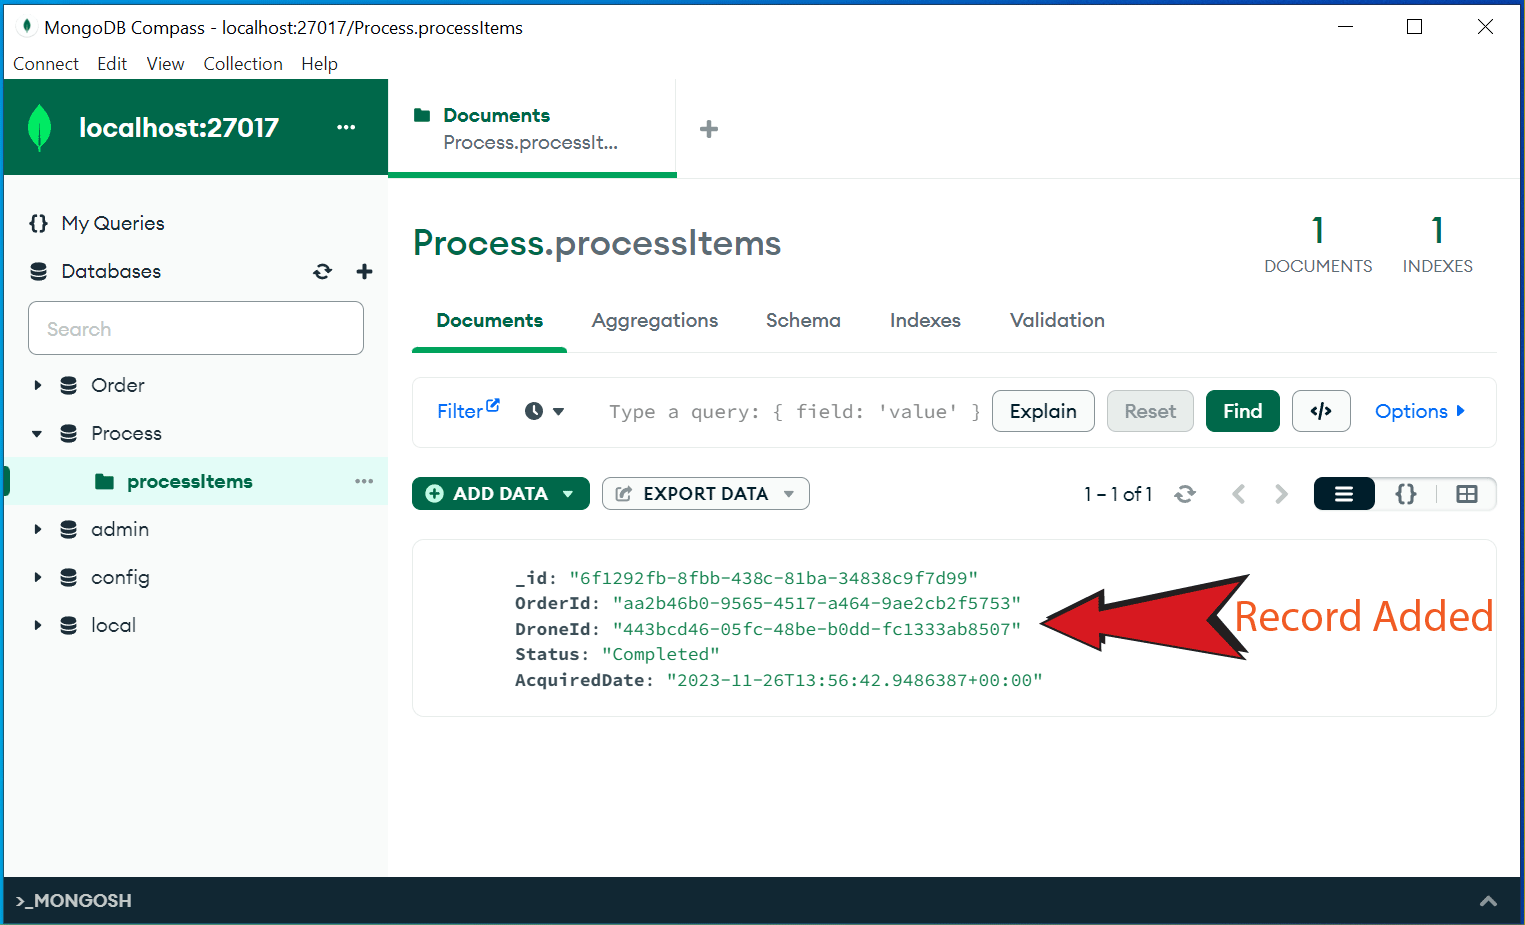Select the Documents Process.processIt... tab
The image size is (1525, 925).
(532, 128)
